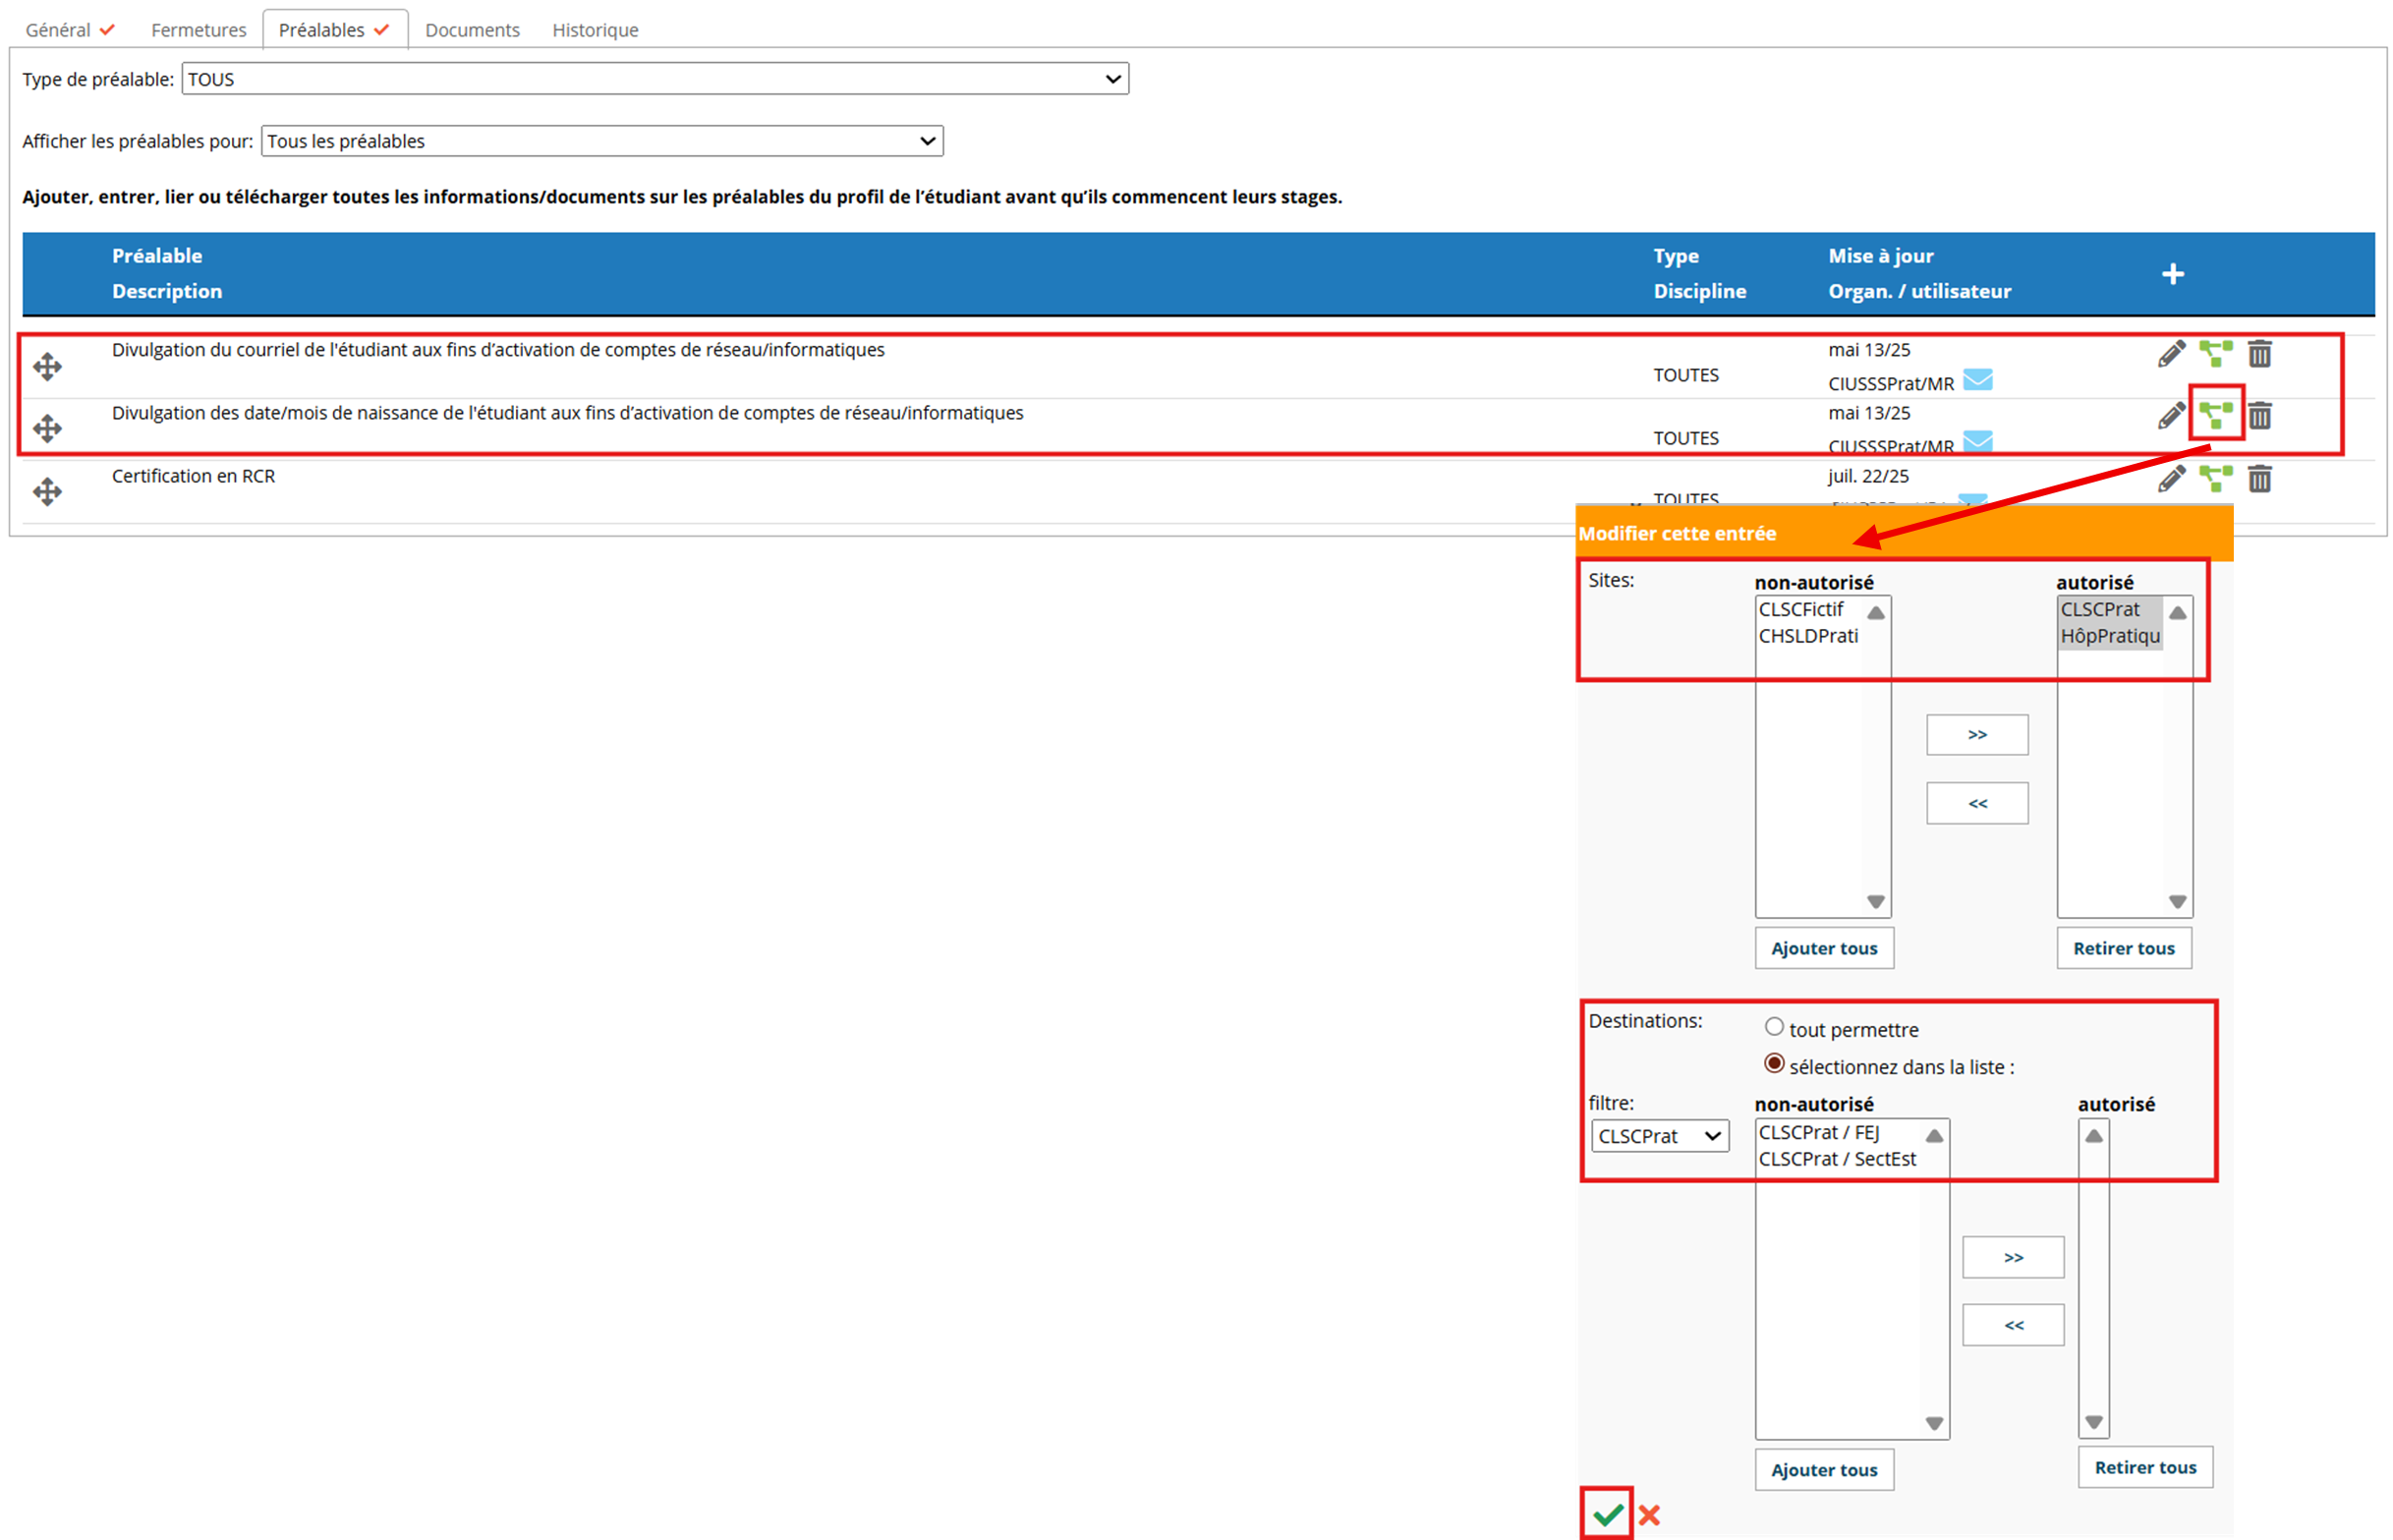Click the plus icon to add a préalable

(2172, 273)
